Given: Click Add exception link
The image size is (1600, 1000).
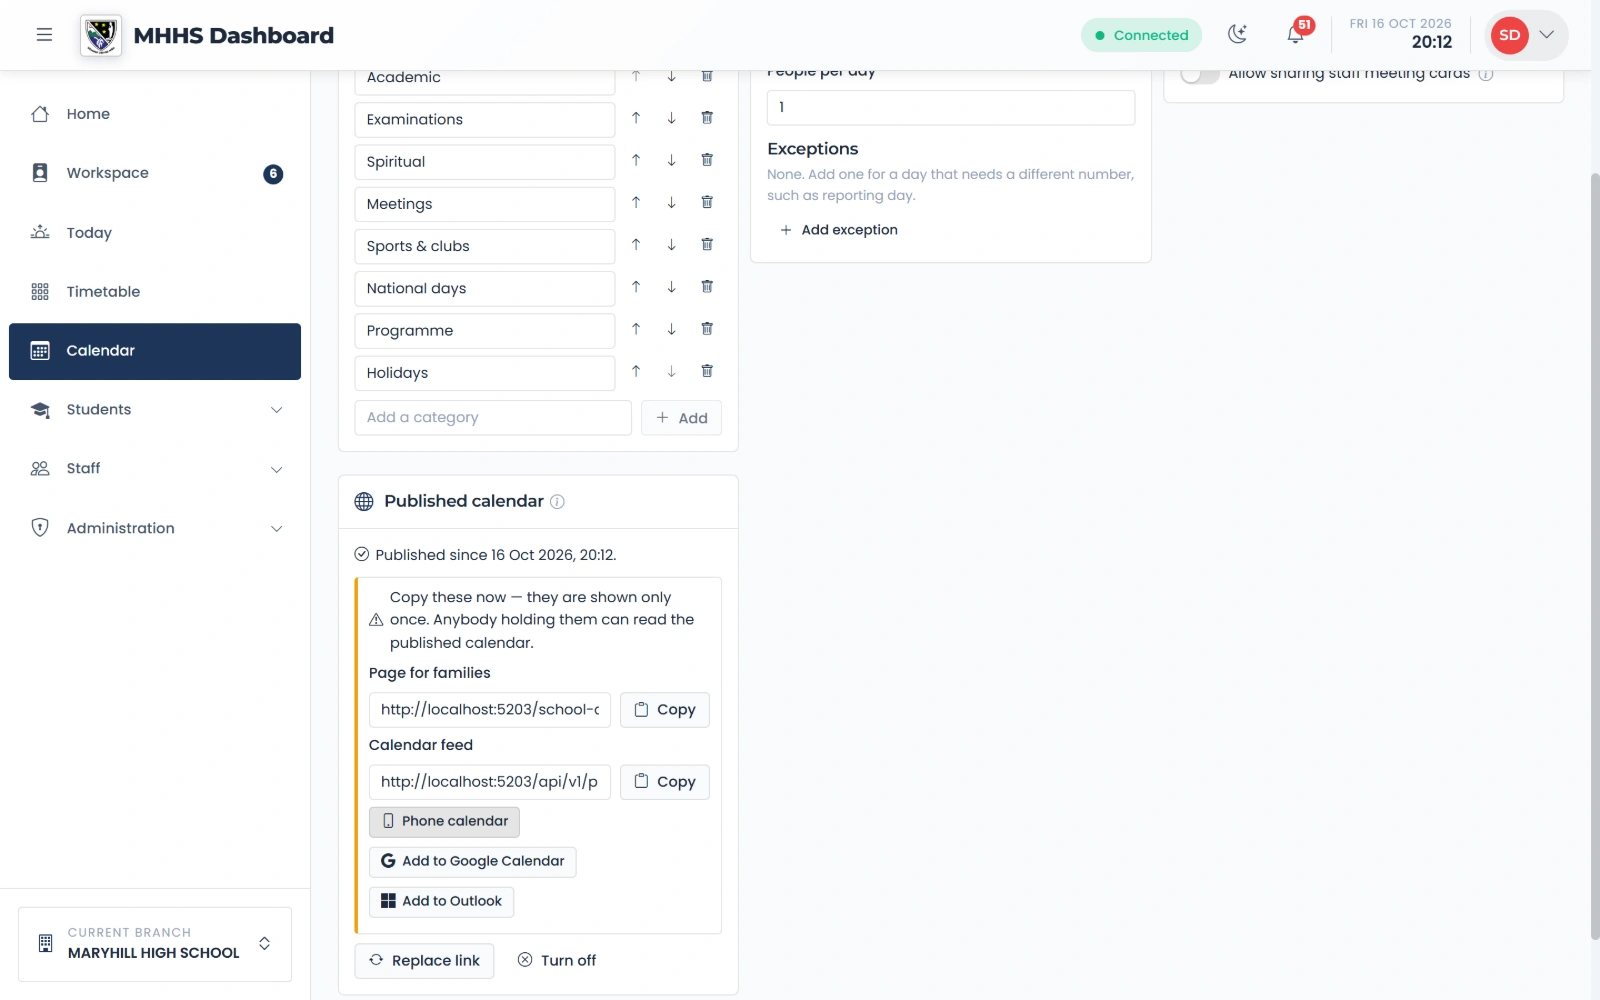Looking at the screenshot, I should pos(838,230).
